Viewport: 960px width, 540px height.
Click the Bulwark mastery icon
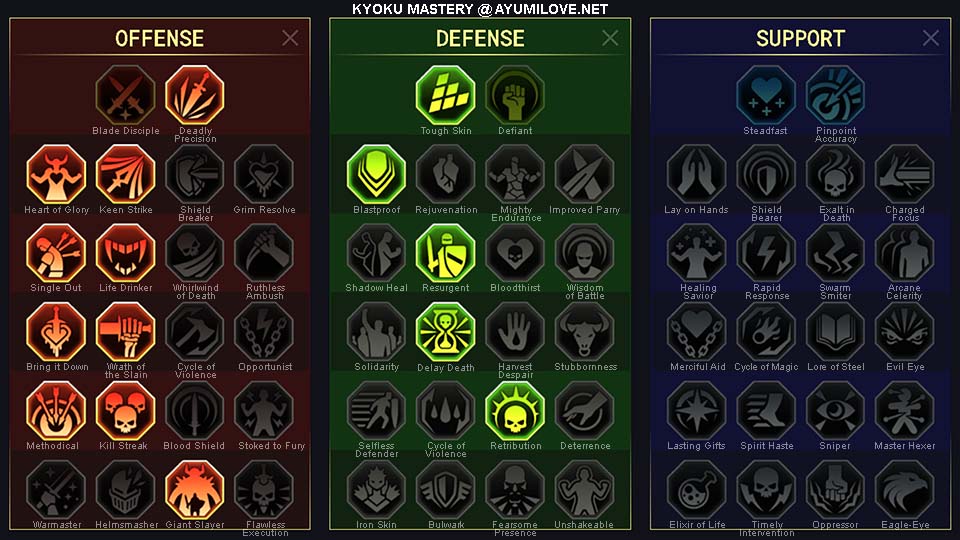click(x=446, y=490)
